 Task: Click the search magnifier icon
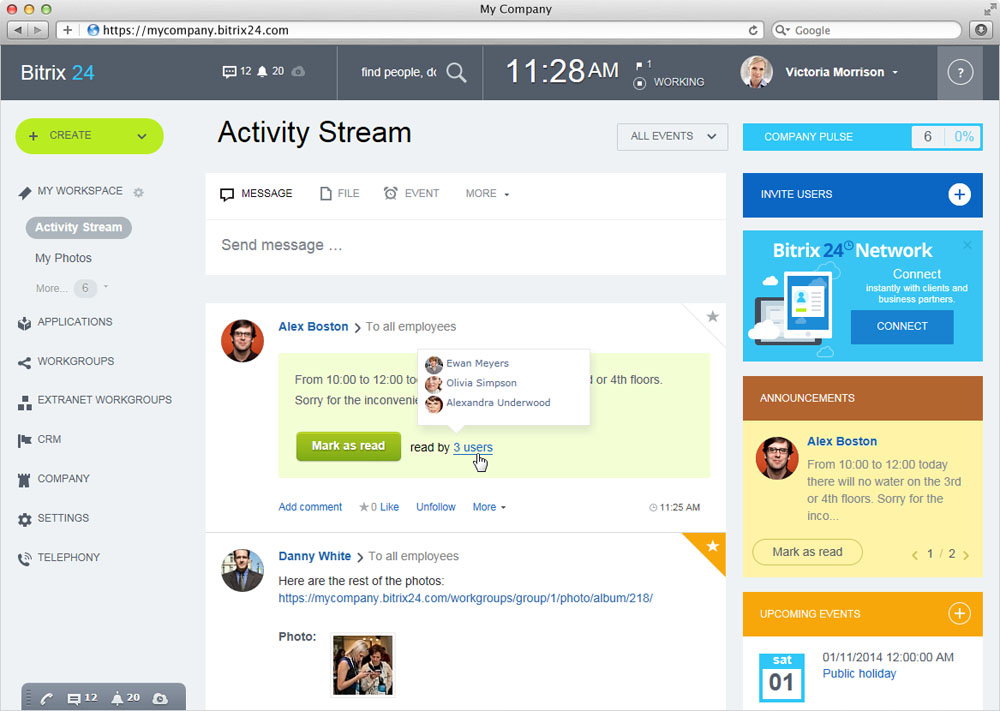click(456, 72)
